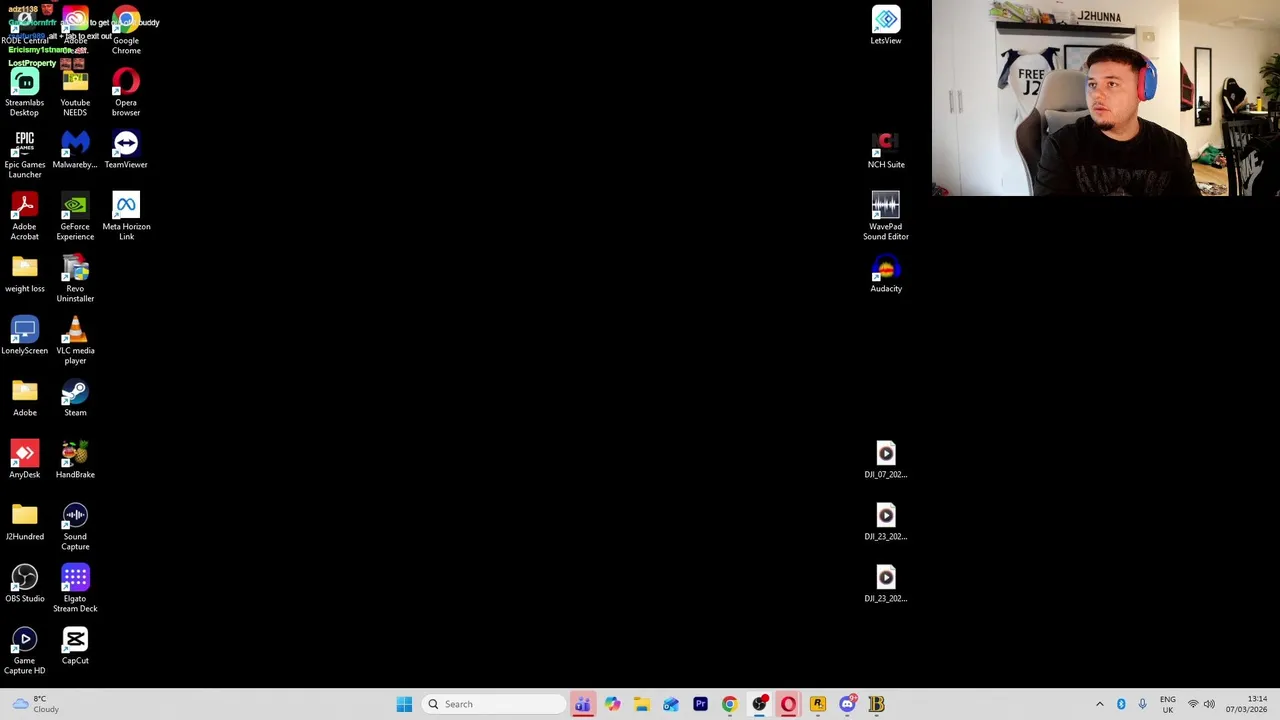1280x720 pixels.
Task: Open the ENG UK language switcher
Action: [1167, 704]
